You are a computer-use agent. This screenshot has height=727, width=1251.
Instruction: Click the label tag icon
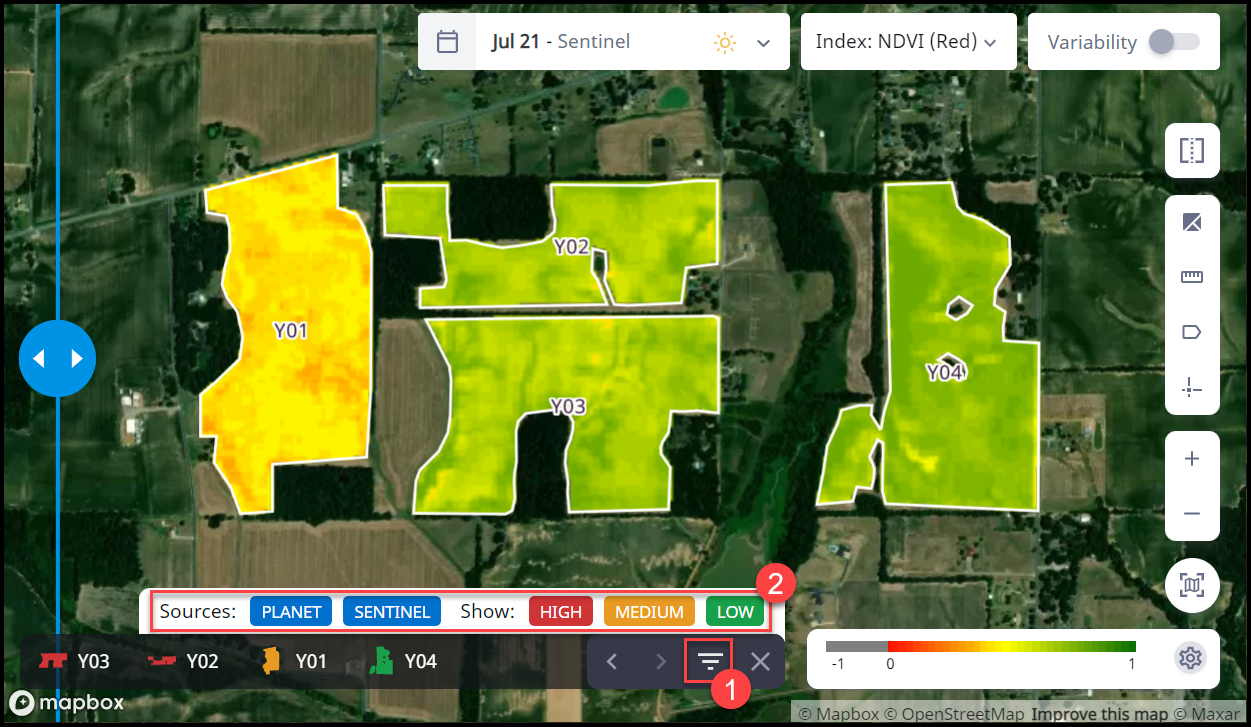point(1192,332)
